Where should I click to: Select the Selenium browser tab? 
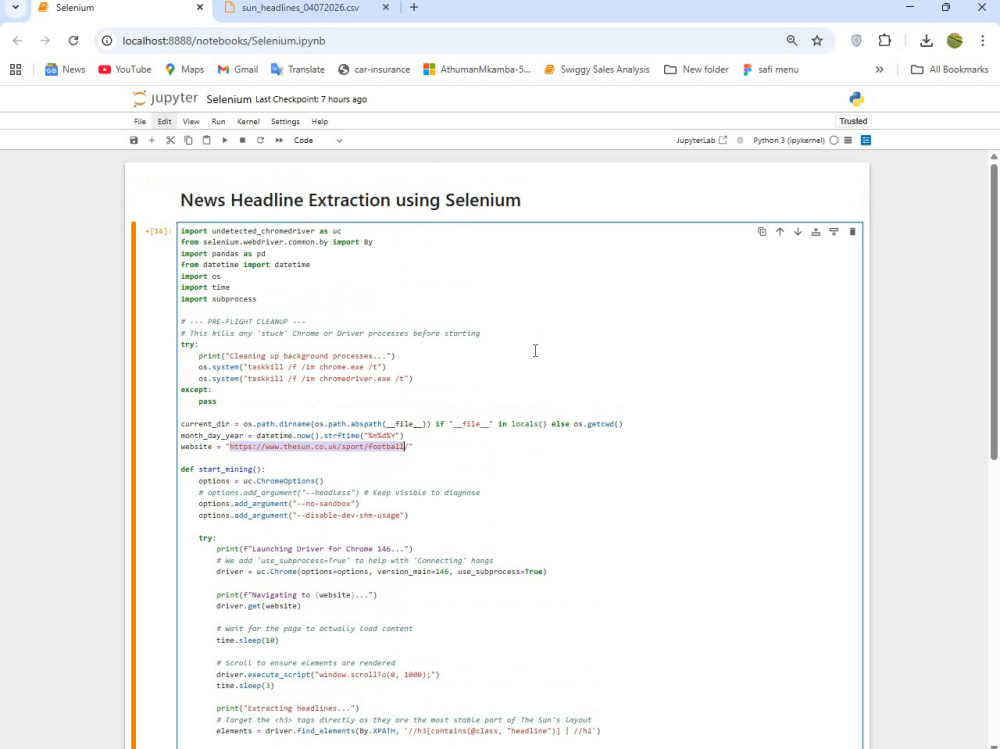115,8
